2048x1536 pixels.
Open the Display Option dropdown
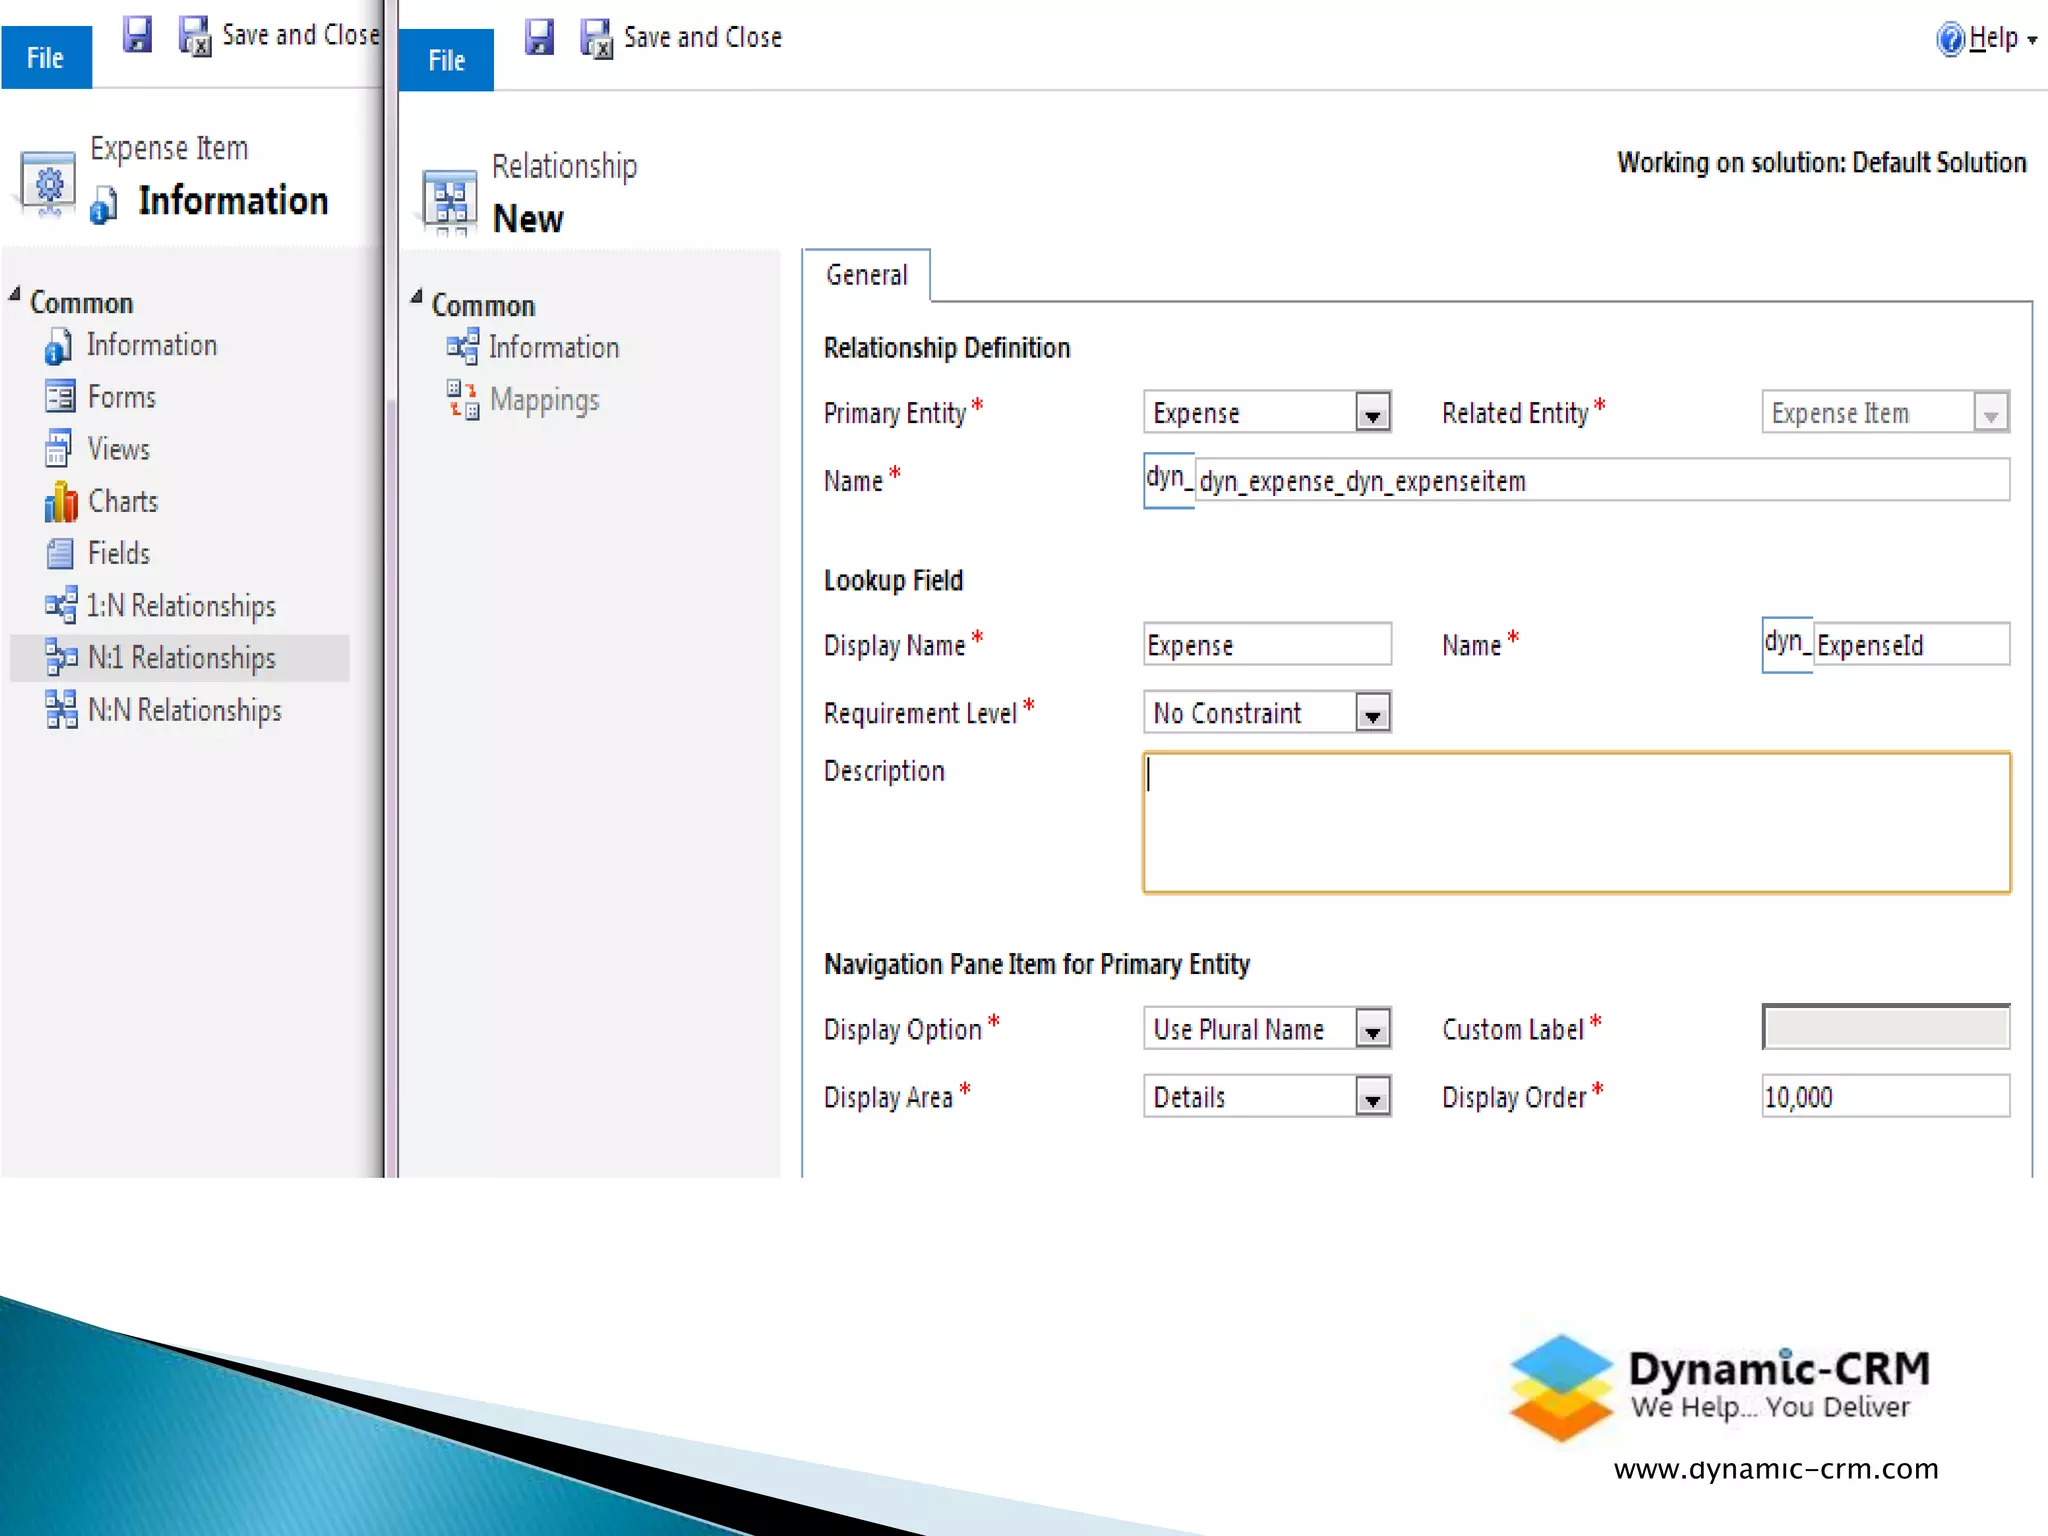(1372, 1028)
